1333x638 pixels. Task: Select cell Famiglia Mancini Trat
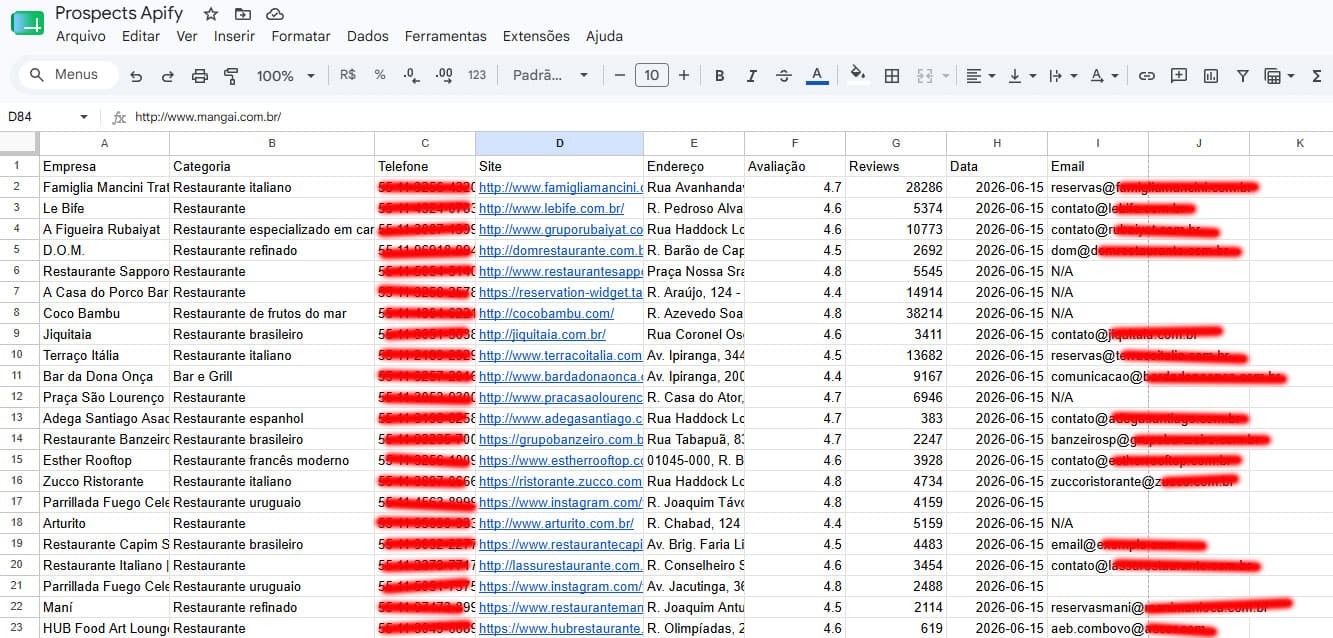[103, 187]
